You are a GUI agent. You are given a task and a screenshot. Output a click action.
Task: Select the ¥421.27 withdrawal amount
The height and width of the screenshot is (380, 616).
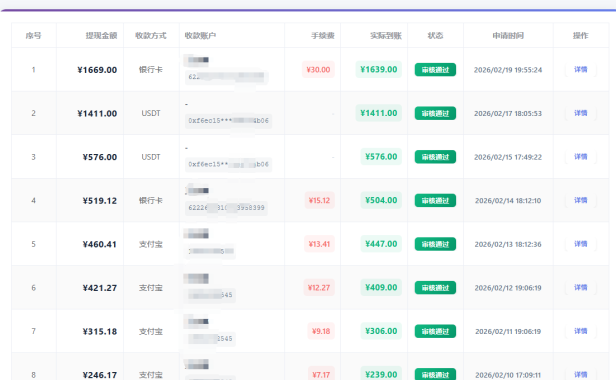[100, 288]
